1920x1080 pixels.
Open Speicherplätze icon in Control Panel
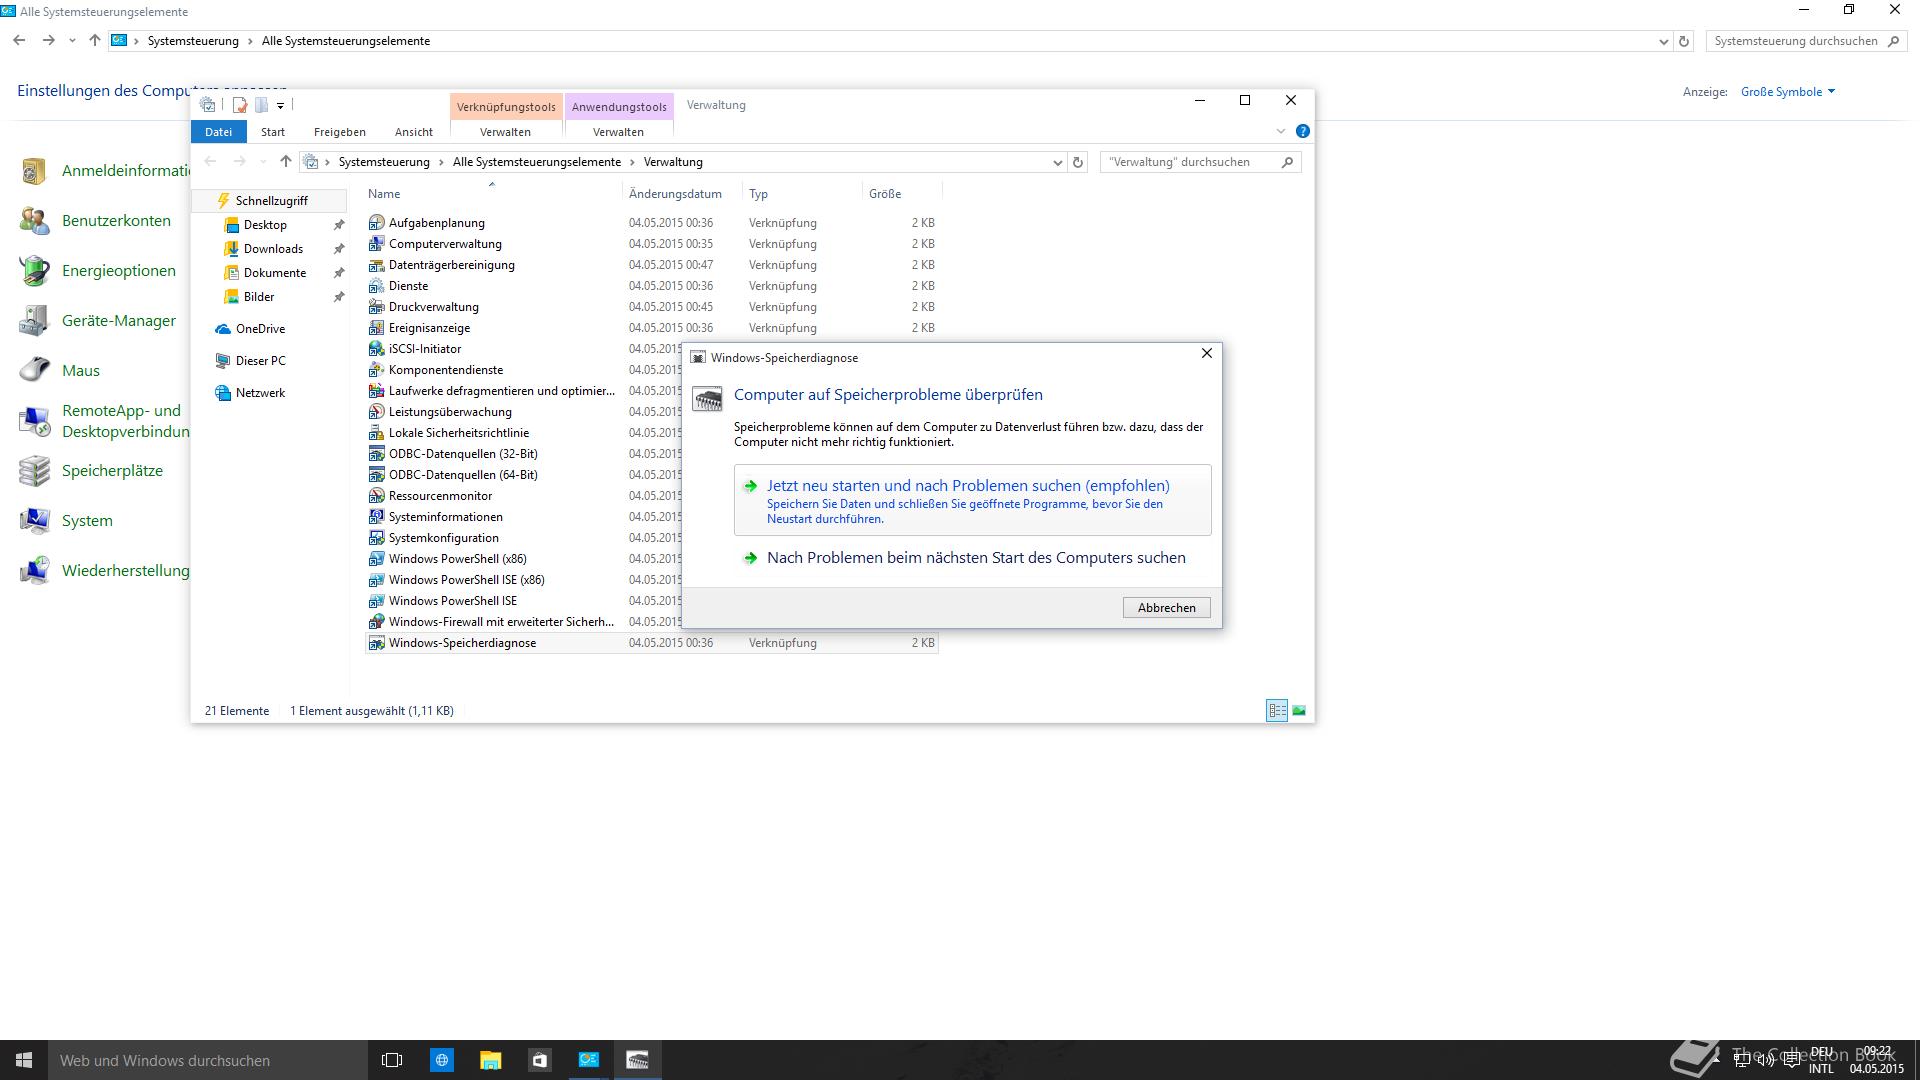(34, 471)
